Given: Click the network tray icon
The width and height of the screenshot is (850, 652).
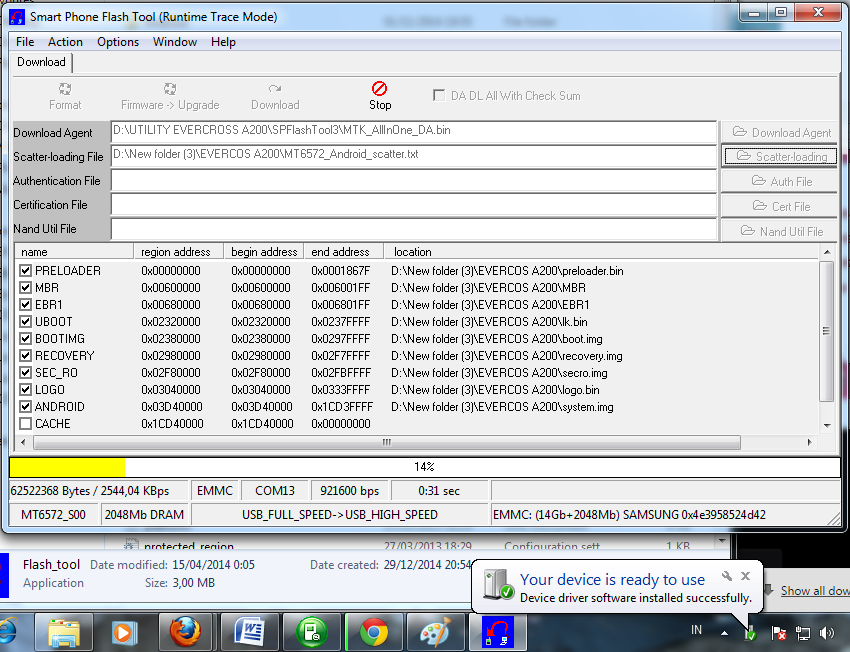Looking at the screenshot, I should [x=803, y=632].
